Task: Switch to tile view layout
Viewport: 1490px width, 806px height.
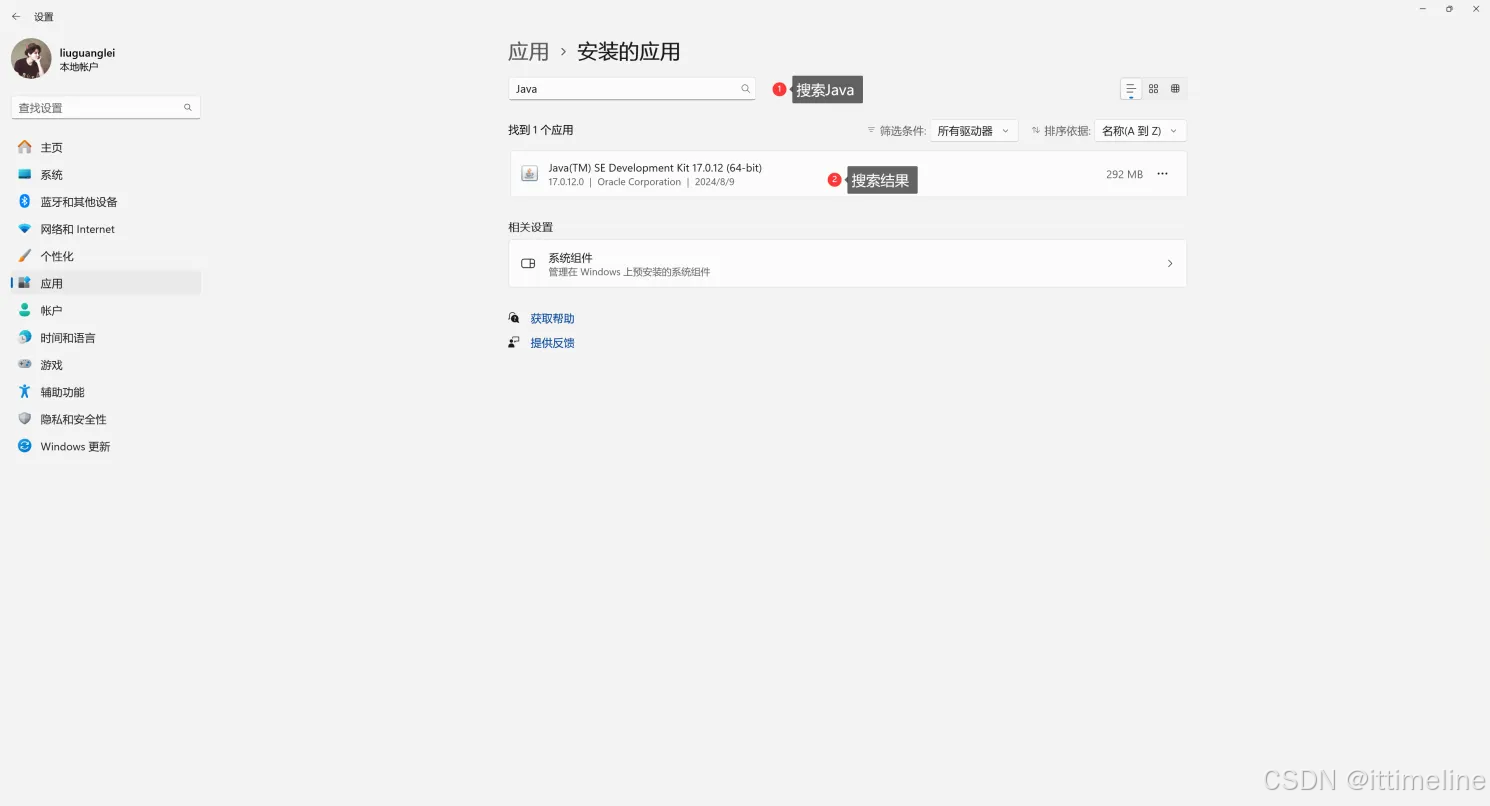Action: [1175, 89]
